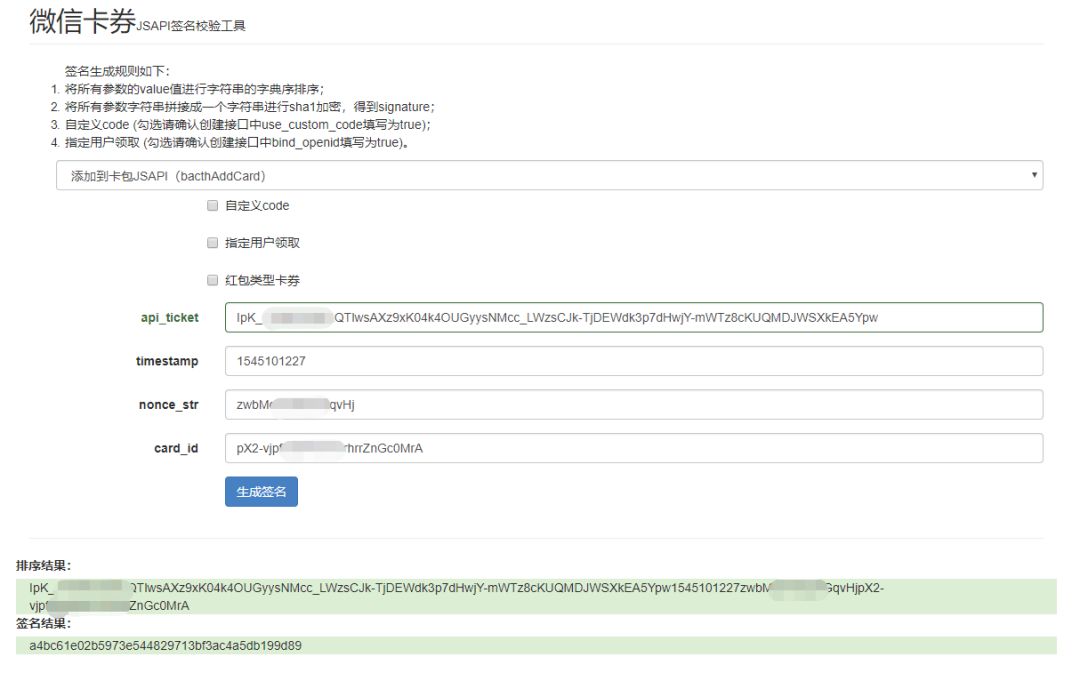Screen dimensions: 1080x681
Task: Click the 排序结果 heading
Action: (43, 565)
